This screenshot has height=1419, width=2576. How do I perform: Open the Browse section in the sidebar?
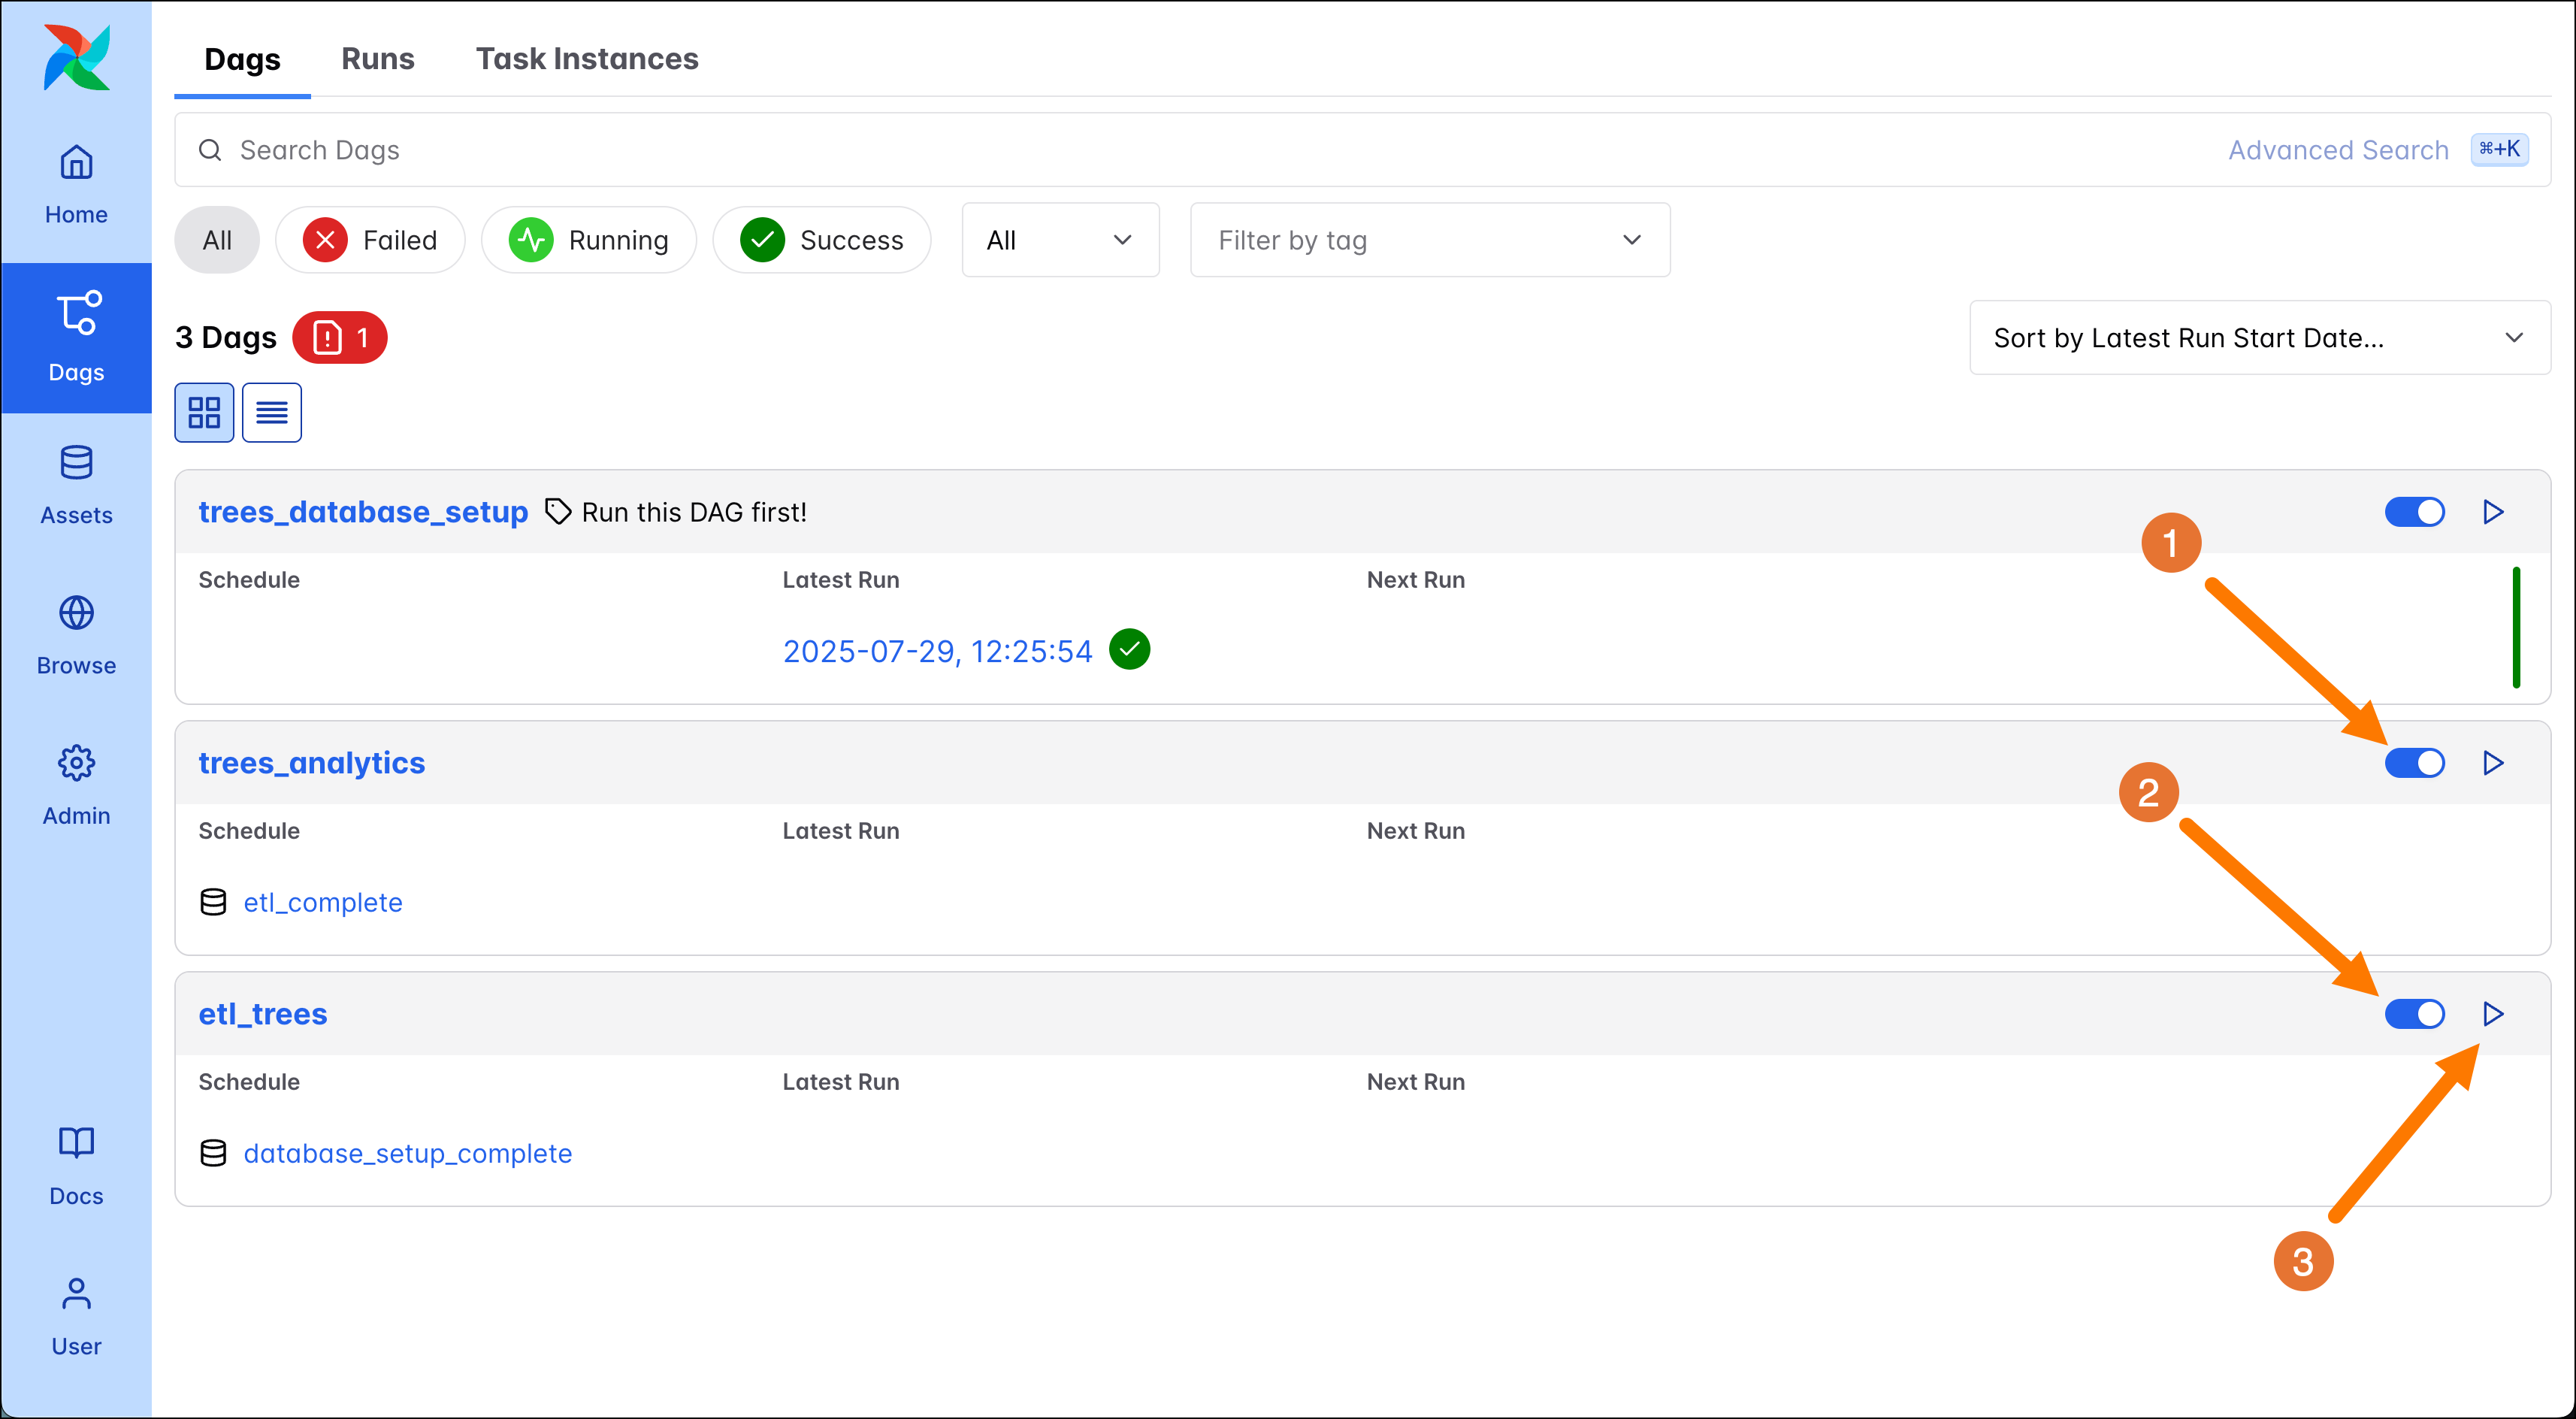[76, 636]
